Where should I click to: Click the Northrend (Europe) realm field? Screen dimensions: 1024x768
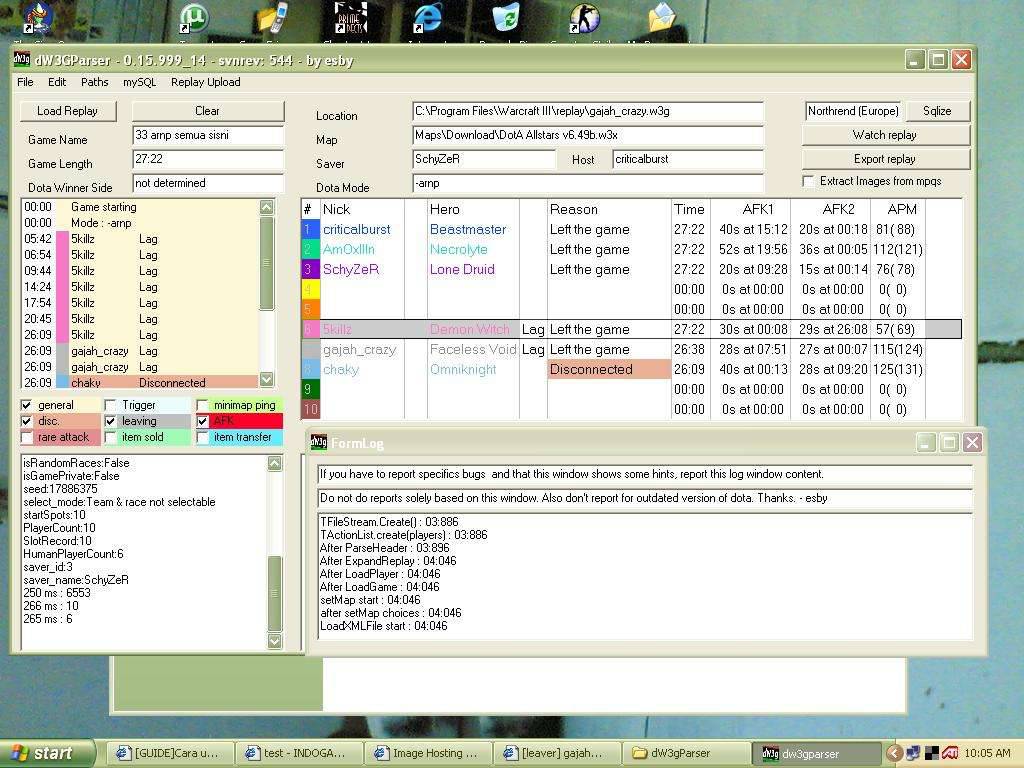tap(853, 112)
